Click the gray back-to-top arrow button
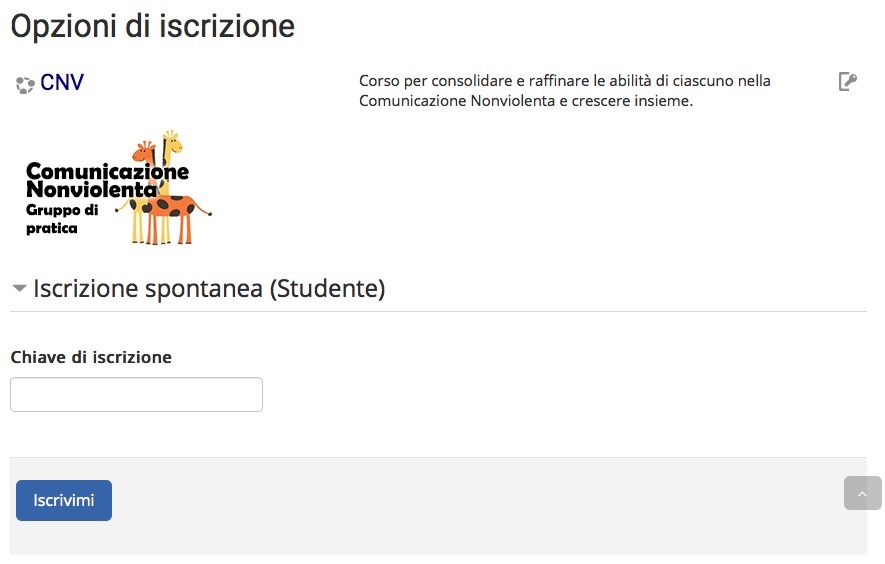The width and height of the screenshot is (885, 564). tap(862, 493)
